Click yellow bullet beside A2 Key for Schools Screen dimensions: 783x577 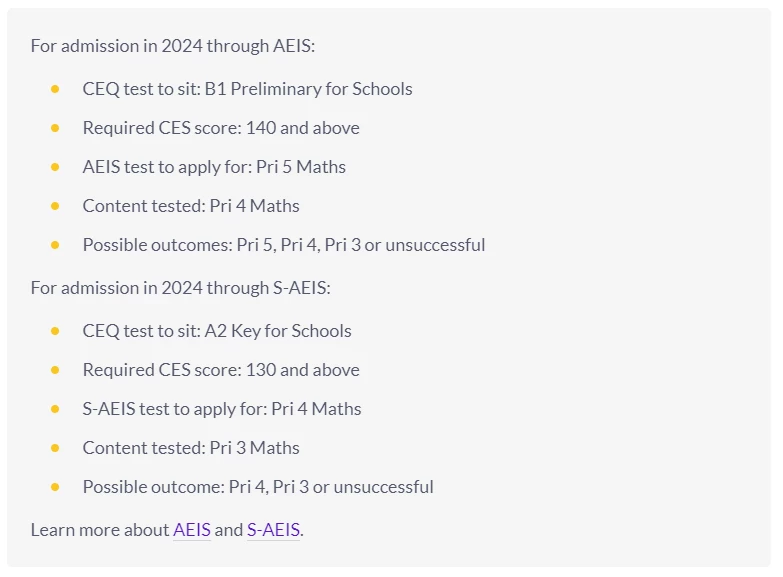[x=55, y=331]
